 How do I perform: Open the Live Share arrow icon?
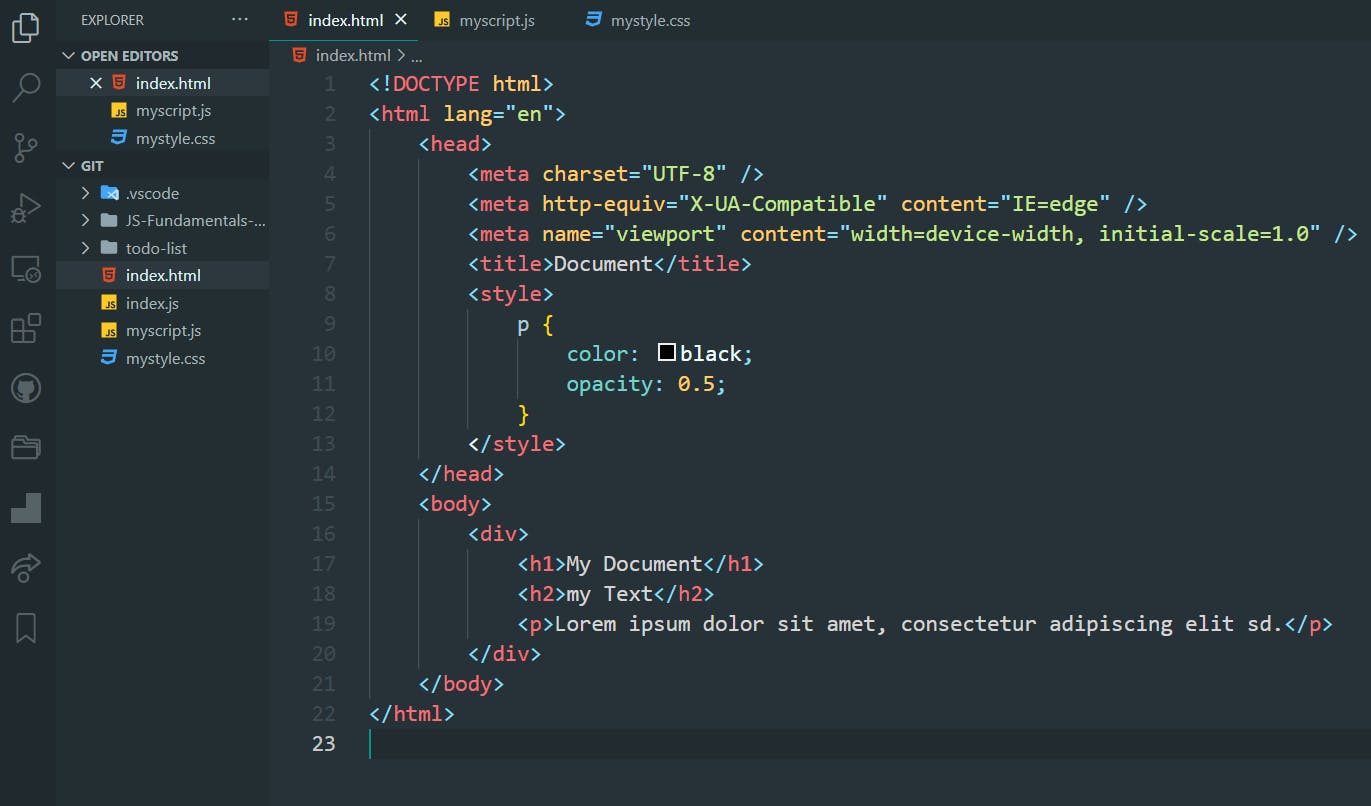(x=26, y=568)
